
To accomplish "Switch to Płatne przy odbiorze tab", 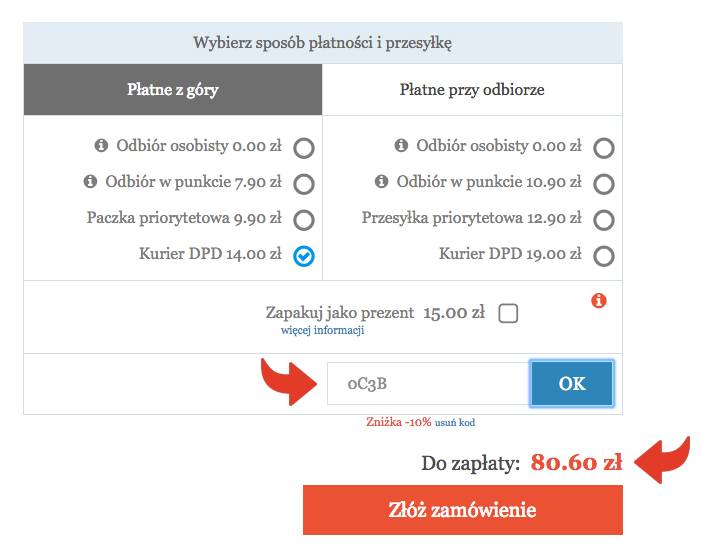I will point(472,90).
